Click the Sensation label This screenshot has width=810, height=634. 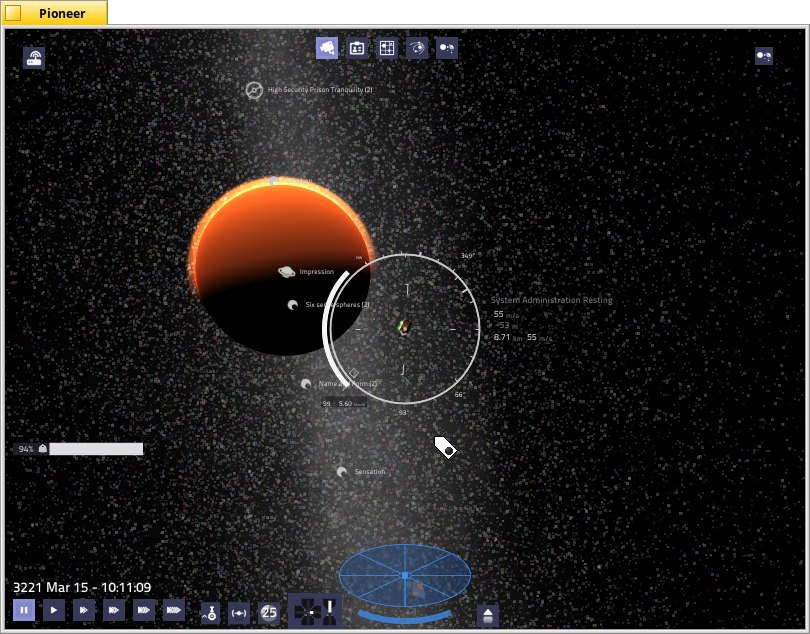(370, 472)
